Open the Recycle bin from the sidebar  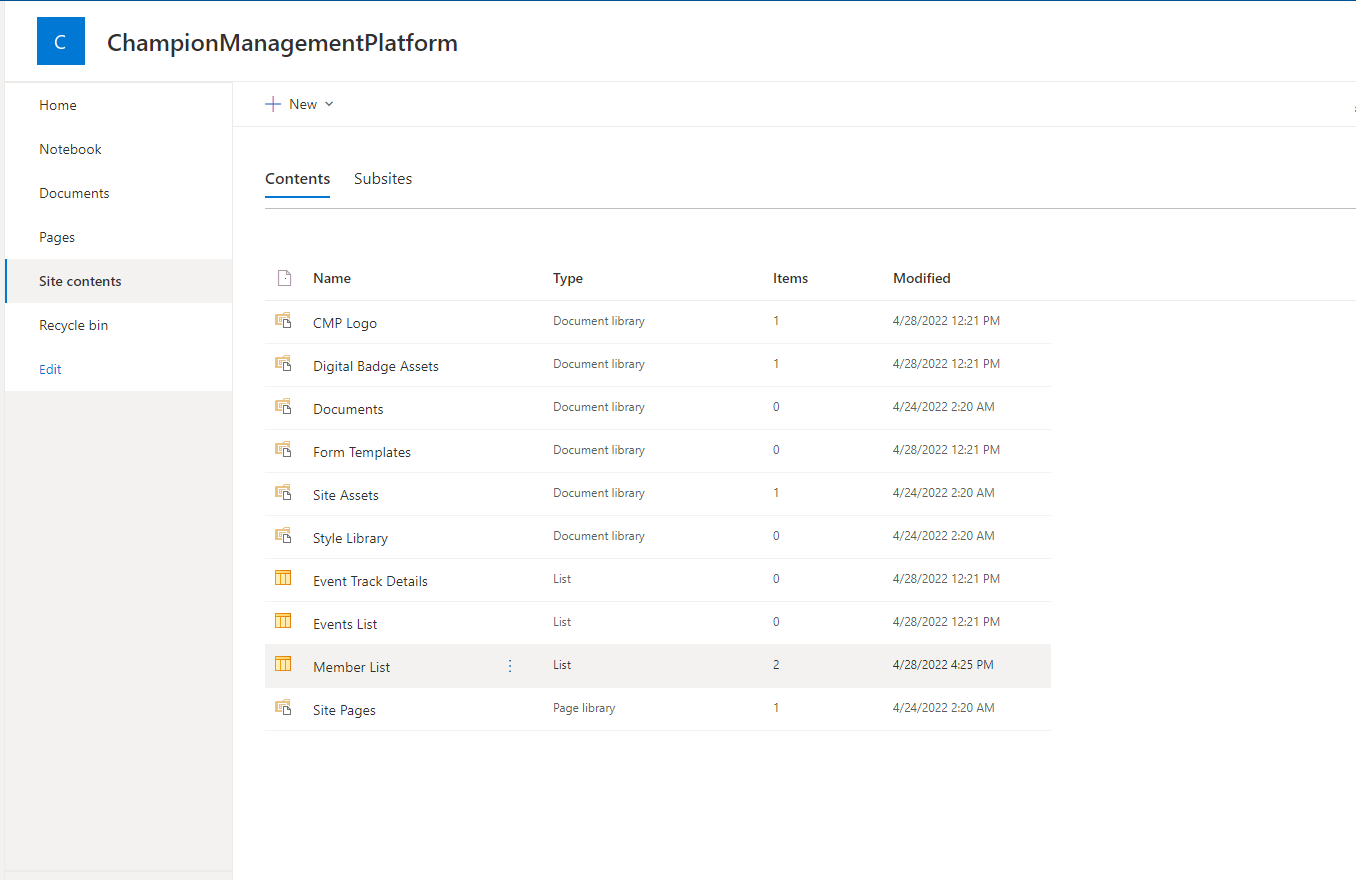(73, 324)
